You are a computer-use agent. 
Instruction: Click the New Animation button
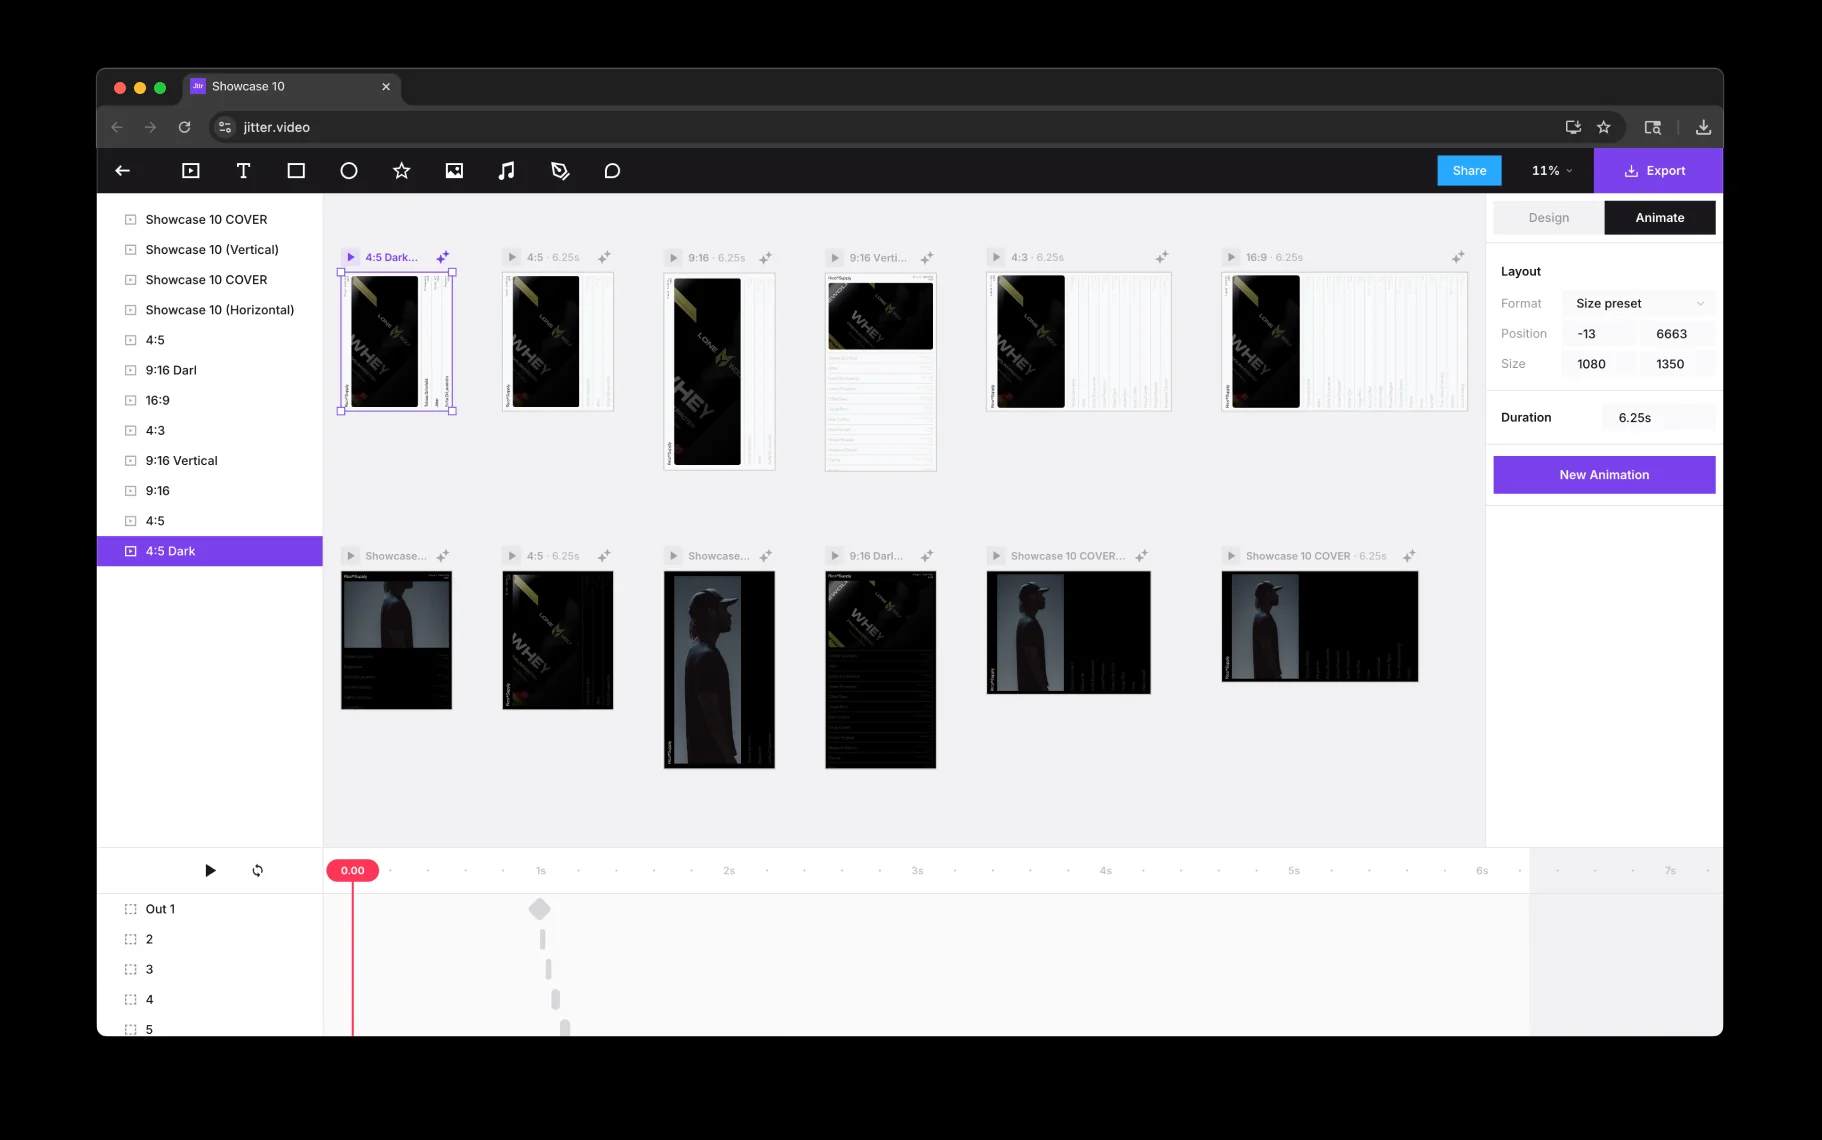1603,475
